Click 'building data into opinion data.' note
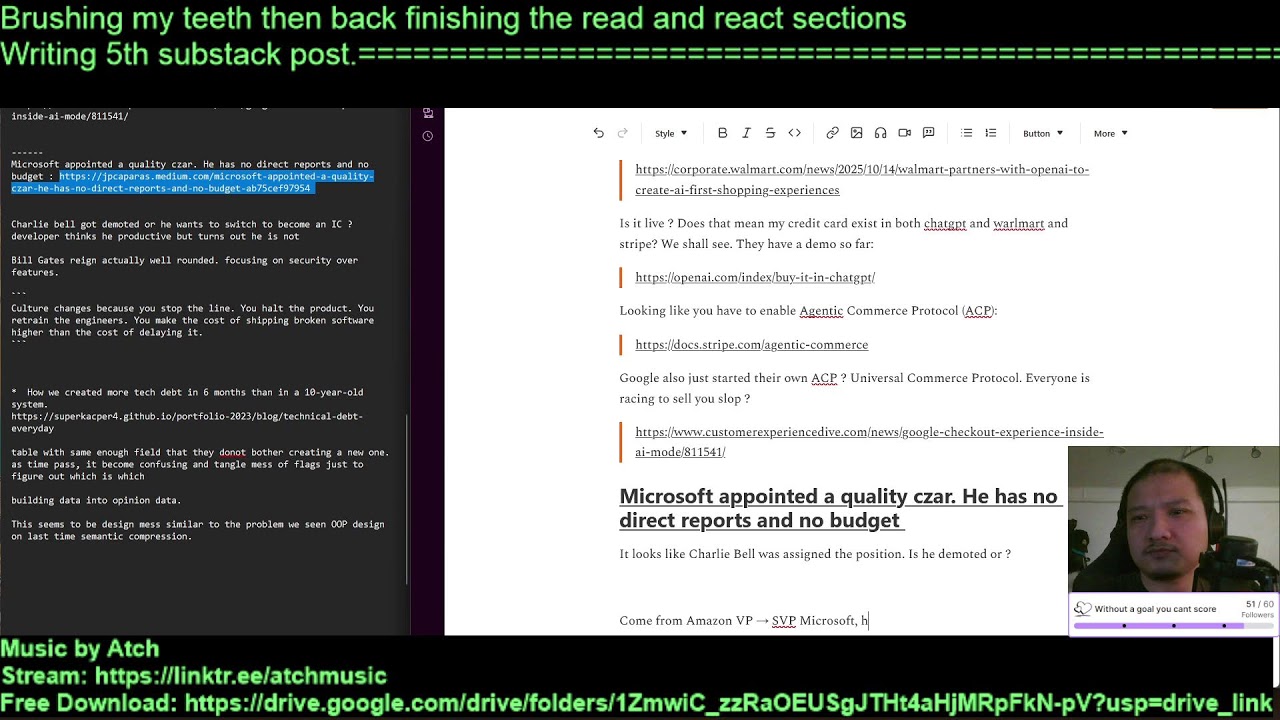 (96, 500)
